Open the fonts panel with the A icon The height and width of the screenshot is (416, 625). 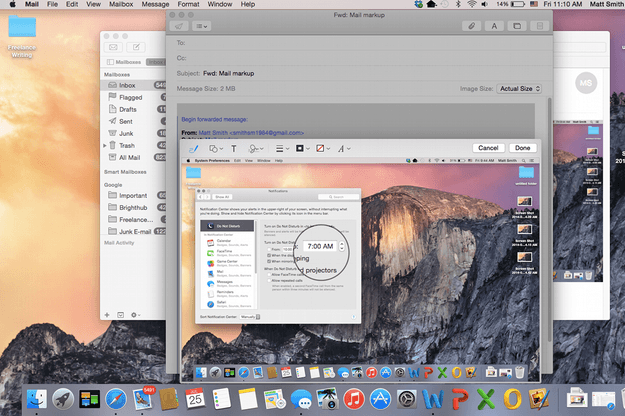(494, 26)
